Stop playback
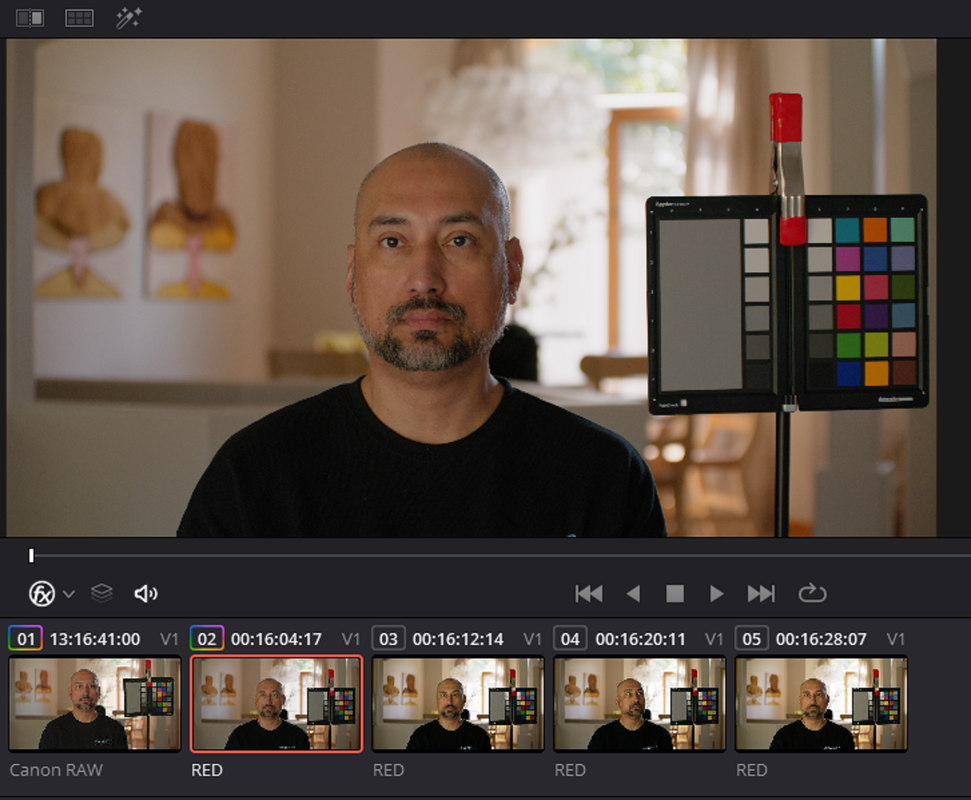 (x=675, y=594)
